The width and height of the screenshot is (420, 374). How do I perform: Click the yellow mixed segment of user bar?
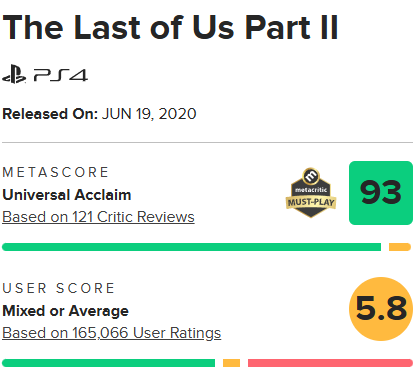pyautogui.click(x=231, y=363)
